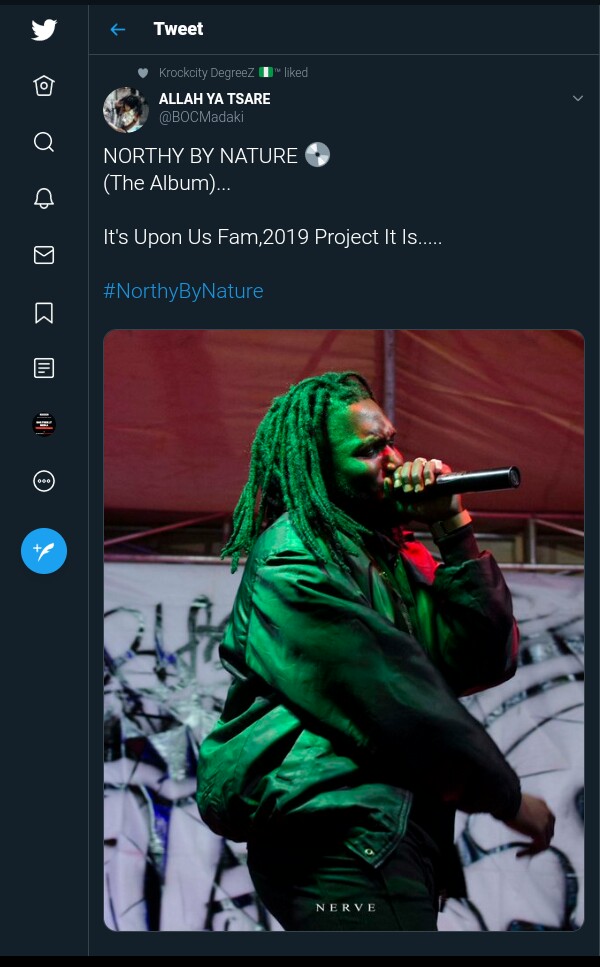Open the tweet author's profile picture
600x967 pixels.
[126, 110]
